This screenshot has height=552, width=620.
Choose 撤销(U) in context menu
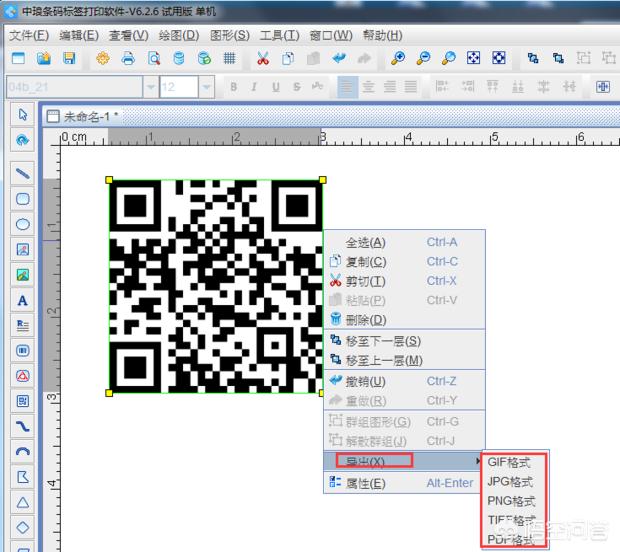pyautogui.click(x=405, y=381)
